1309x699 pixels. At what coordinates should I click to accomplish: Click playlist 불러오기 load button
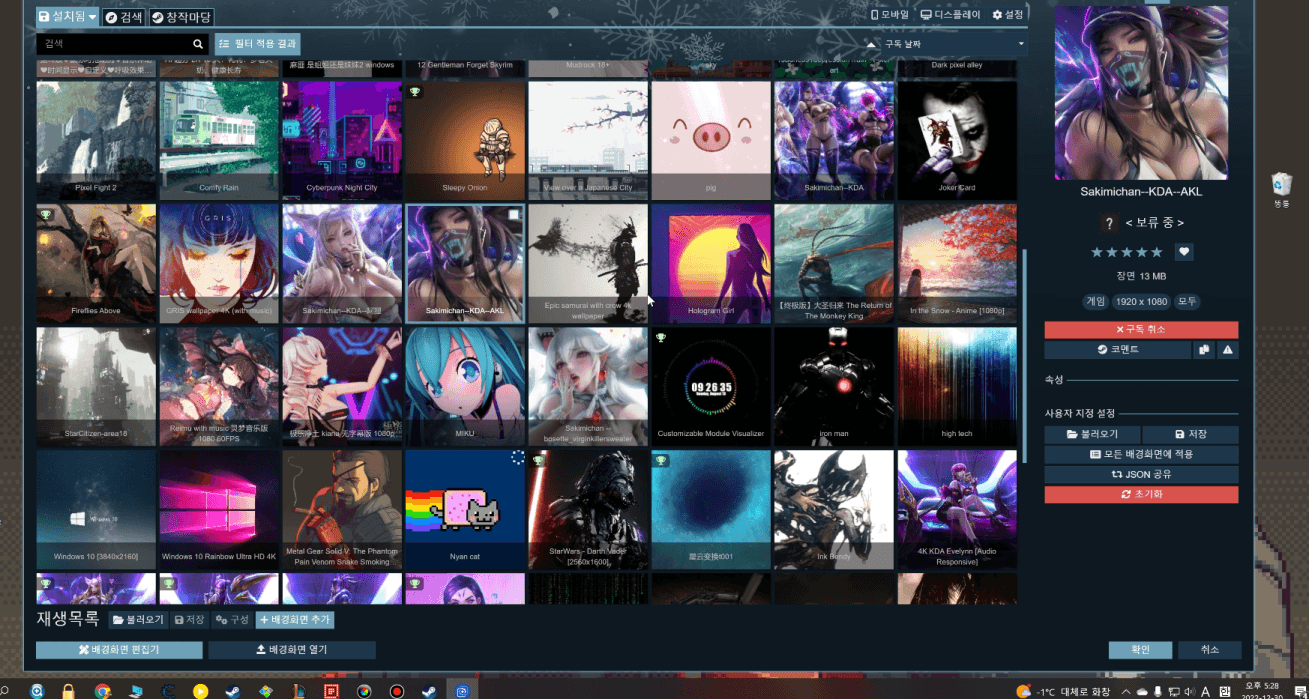pos(138,620)
